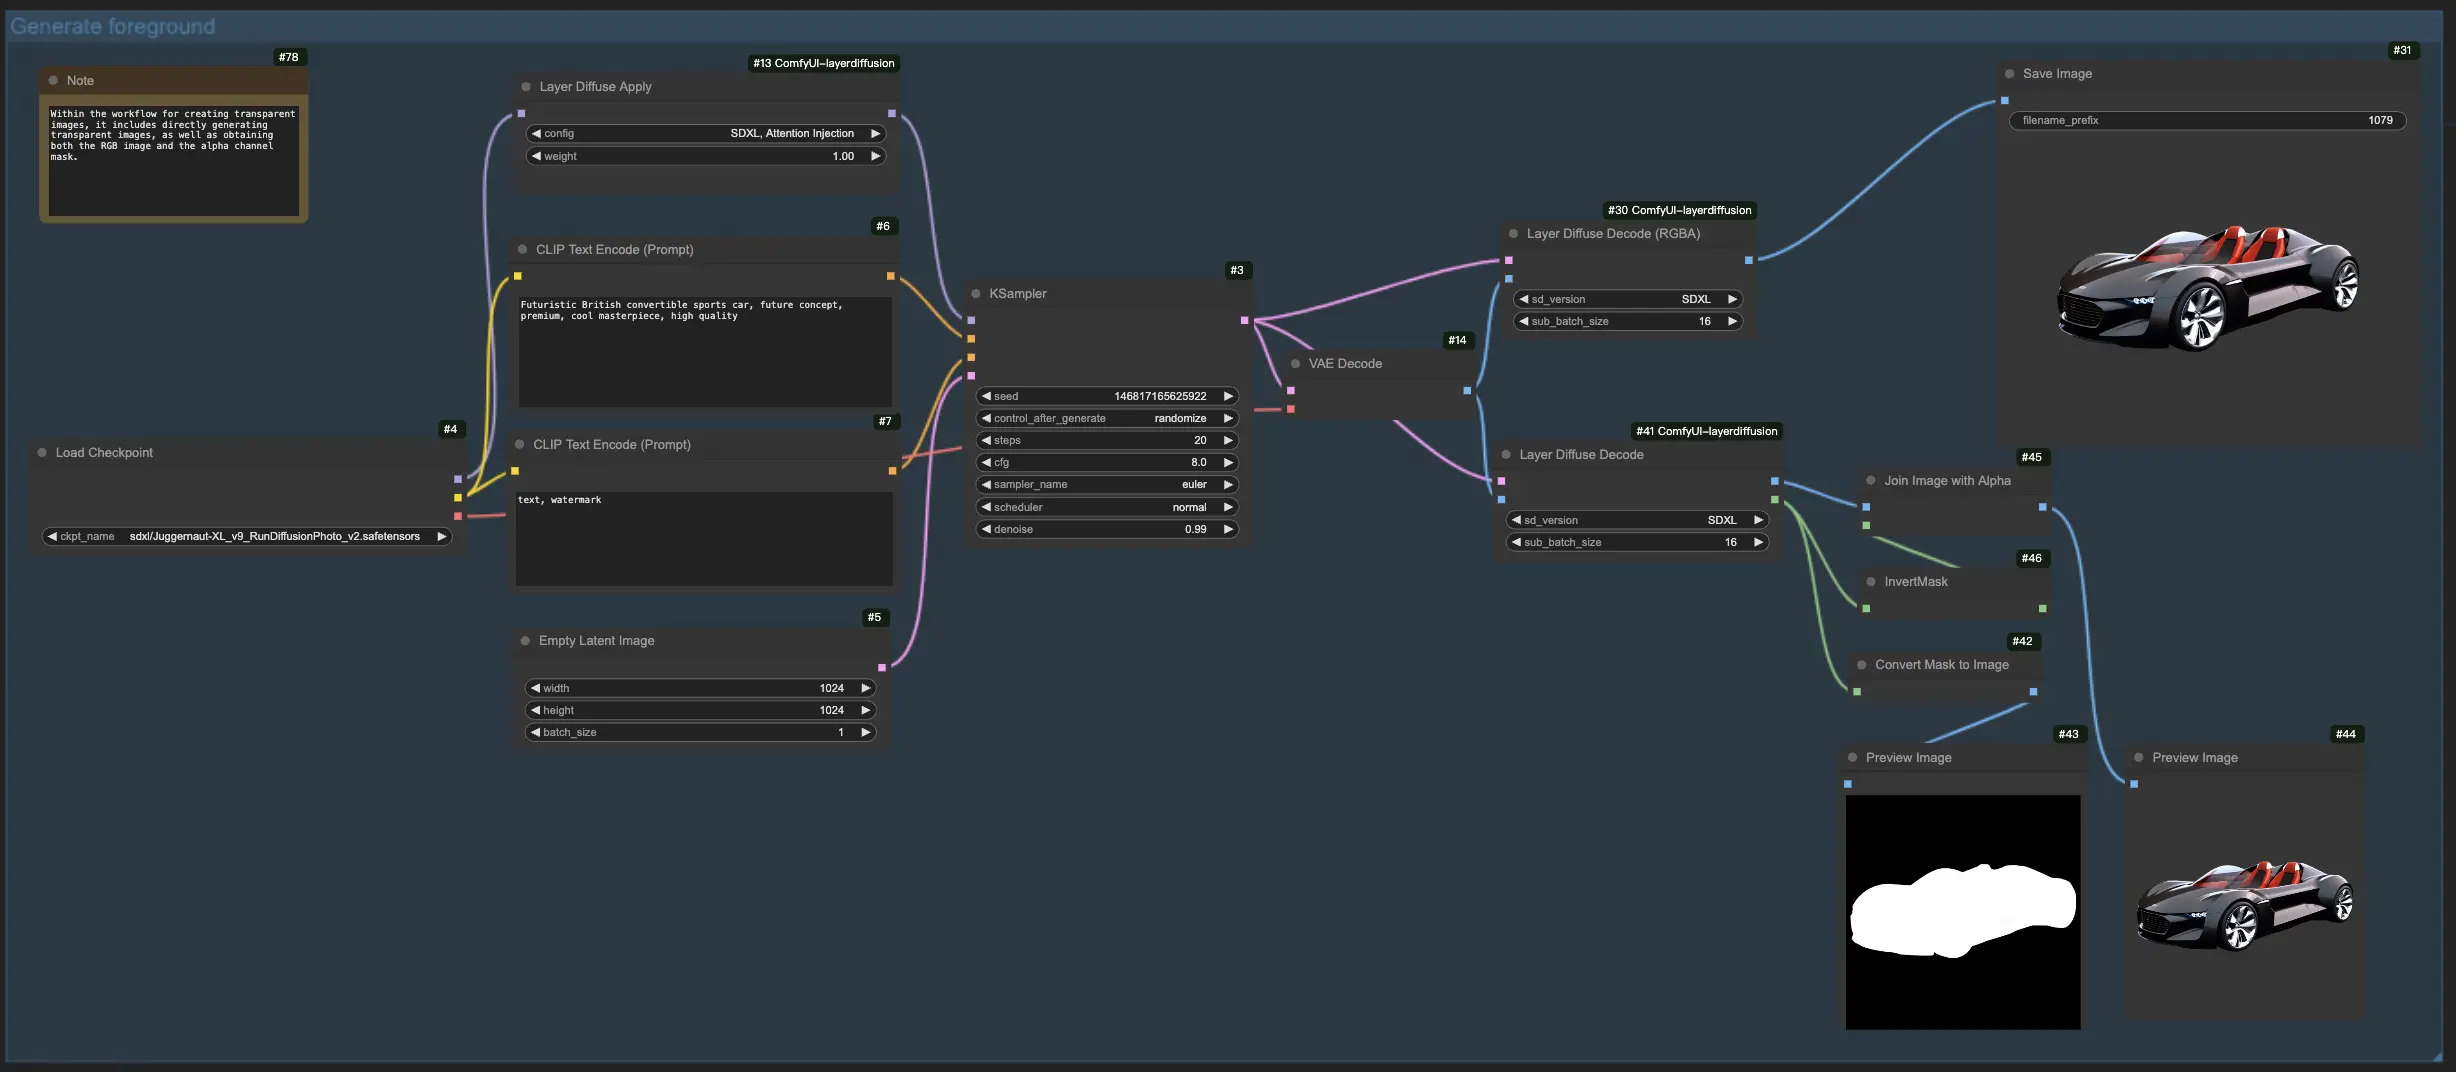Increase width with right arrow in Empty Latent Image
Viewport: 2456px width, 1072px height.
(x=865, y=688)
